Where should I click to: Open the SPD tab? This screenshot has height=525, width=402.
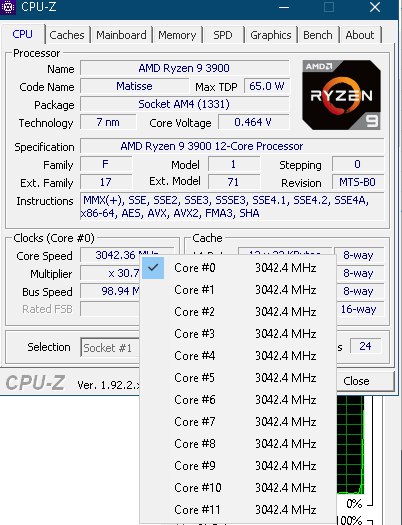[223, 35]
